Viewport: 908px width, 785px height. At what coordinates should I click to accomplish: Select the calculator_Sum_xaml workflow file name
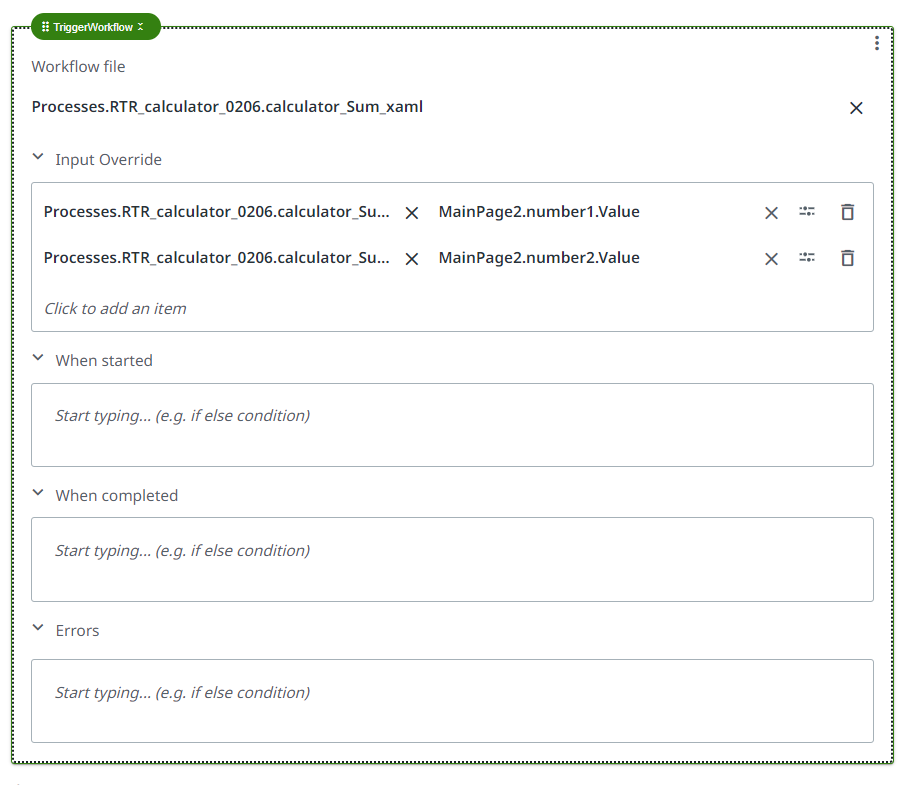coord(227,107)
